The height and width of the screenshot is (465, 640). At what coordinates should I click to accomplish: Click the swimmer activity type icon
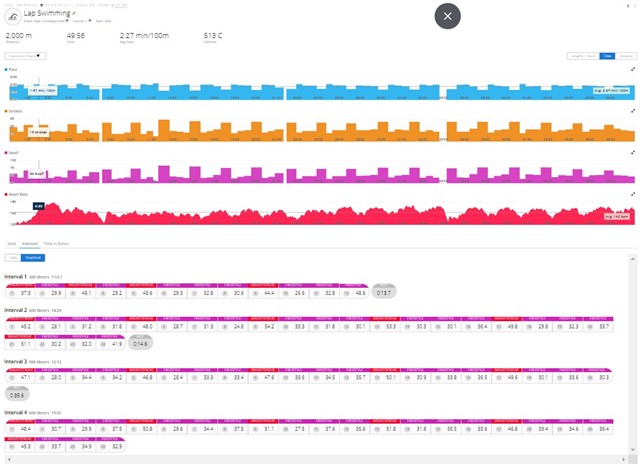pos(13,17)
